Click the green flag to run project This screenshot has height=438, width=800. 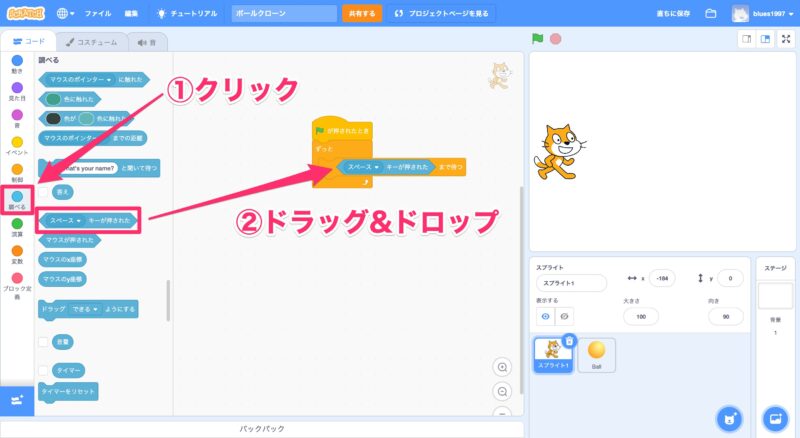[538, 40]
